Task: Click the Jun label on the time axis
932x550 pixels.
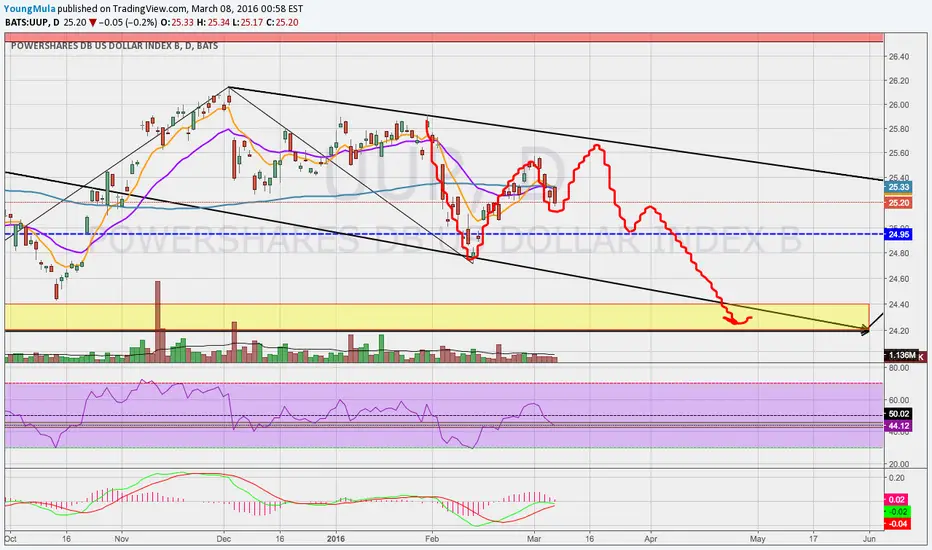Action: [869, 539]
